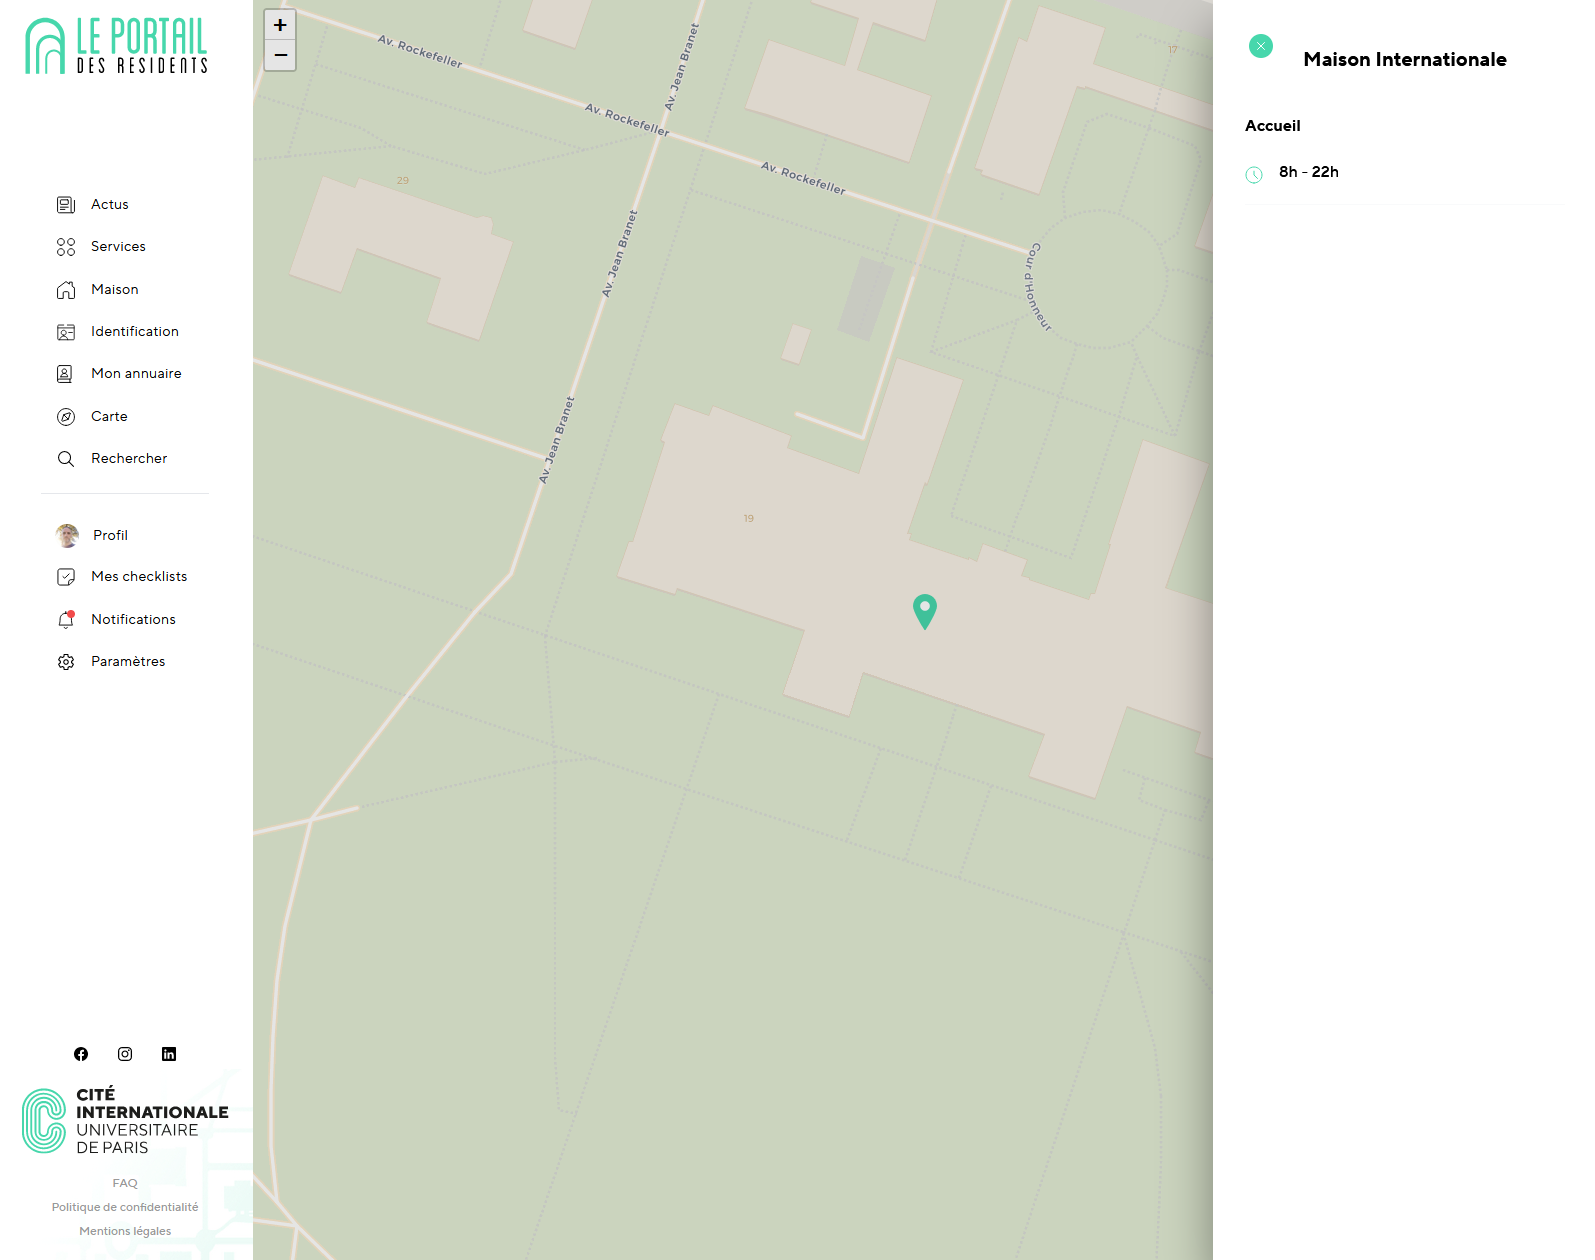
Task: Click the Mes checklists checkbox icon
Action: 66,577
